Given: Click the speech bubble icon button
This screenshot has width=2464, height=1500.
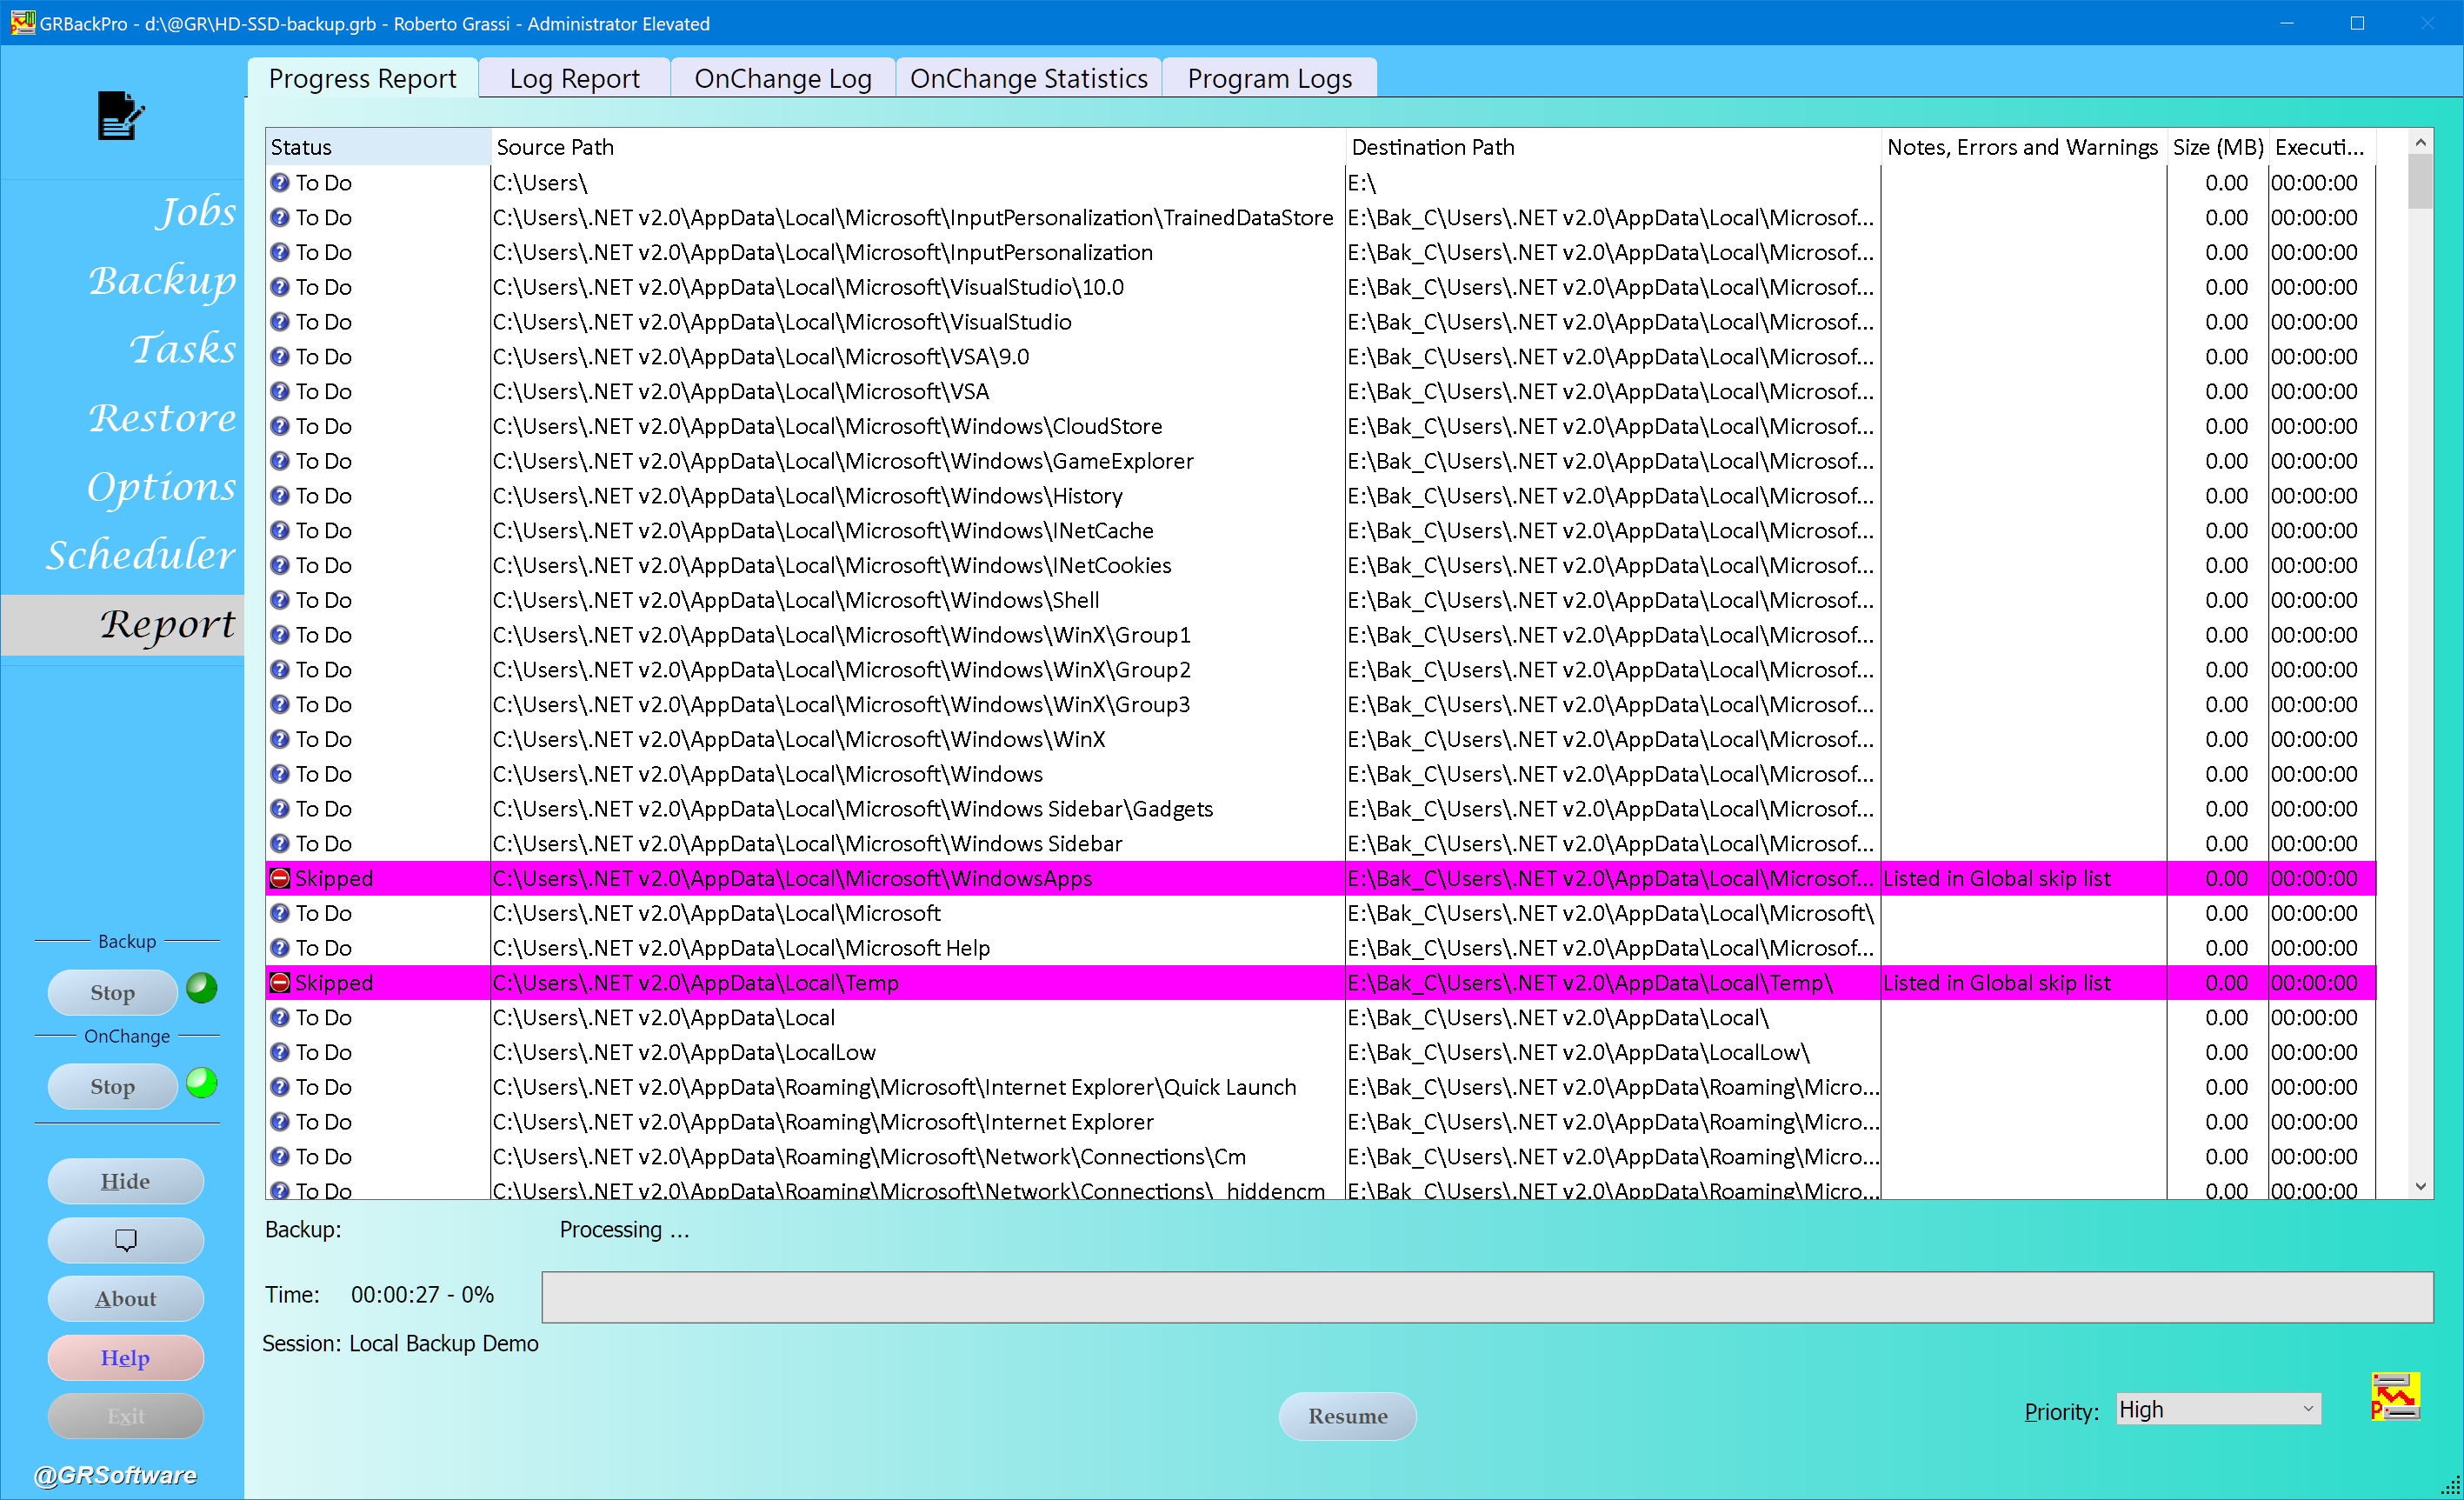Looking at the screenshot, I should [x=126, y=1240].
